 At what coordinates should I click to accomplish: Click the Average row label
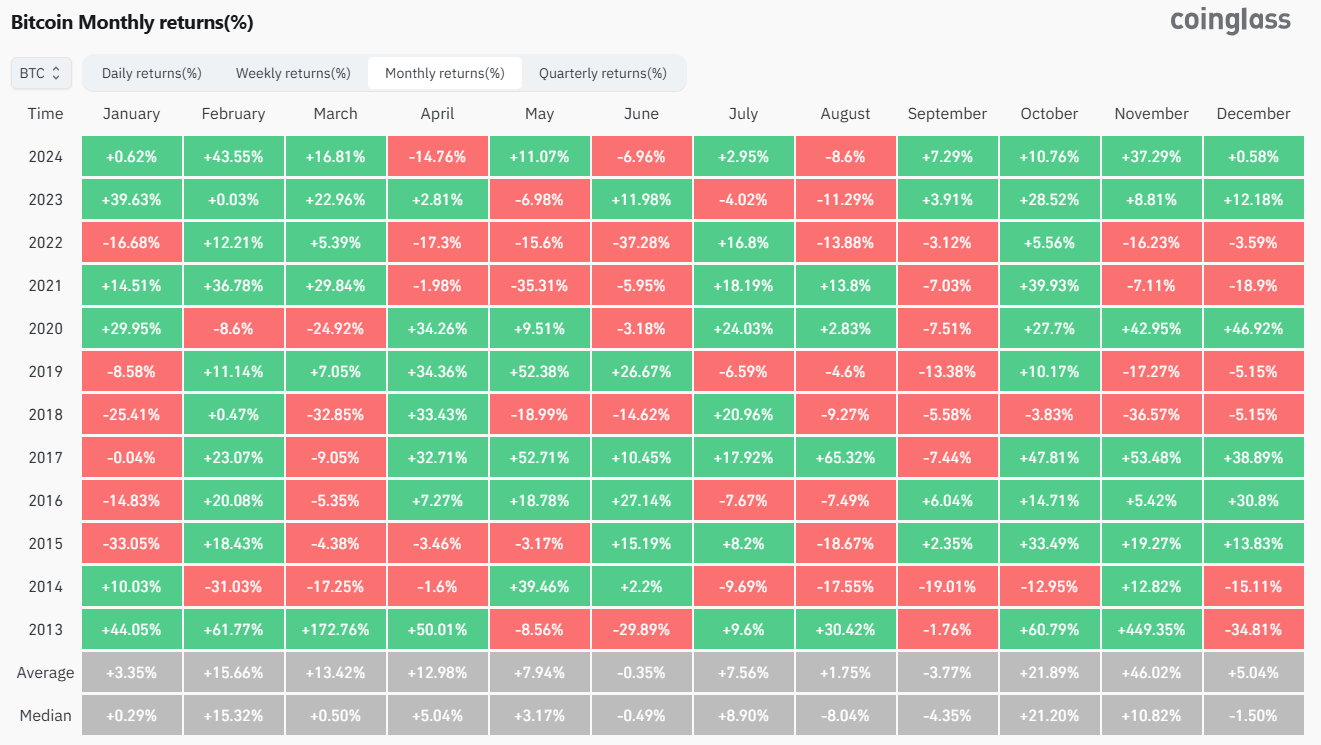[x=45, y=672]
